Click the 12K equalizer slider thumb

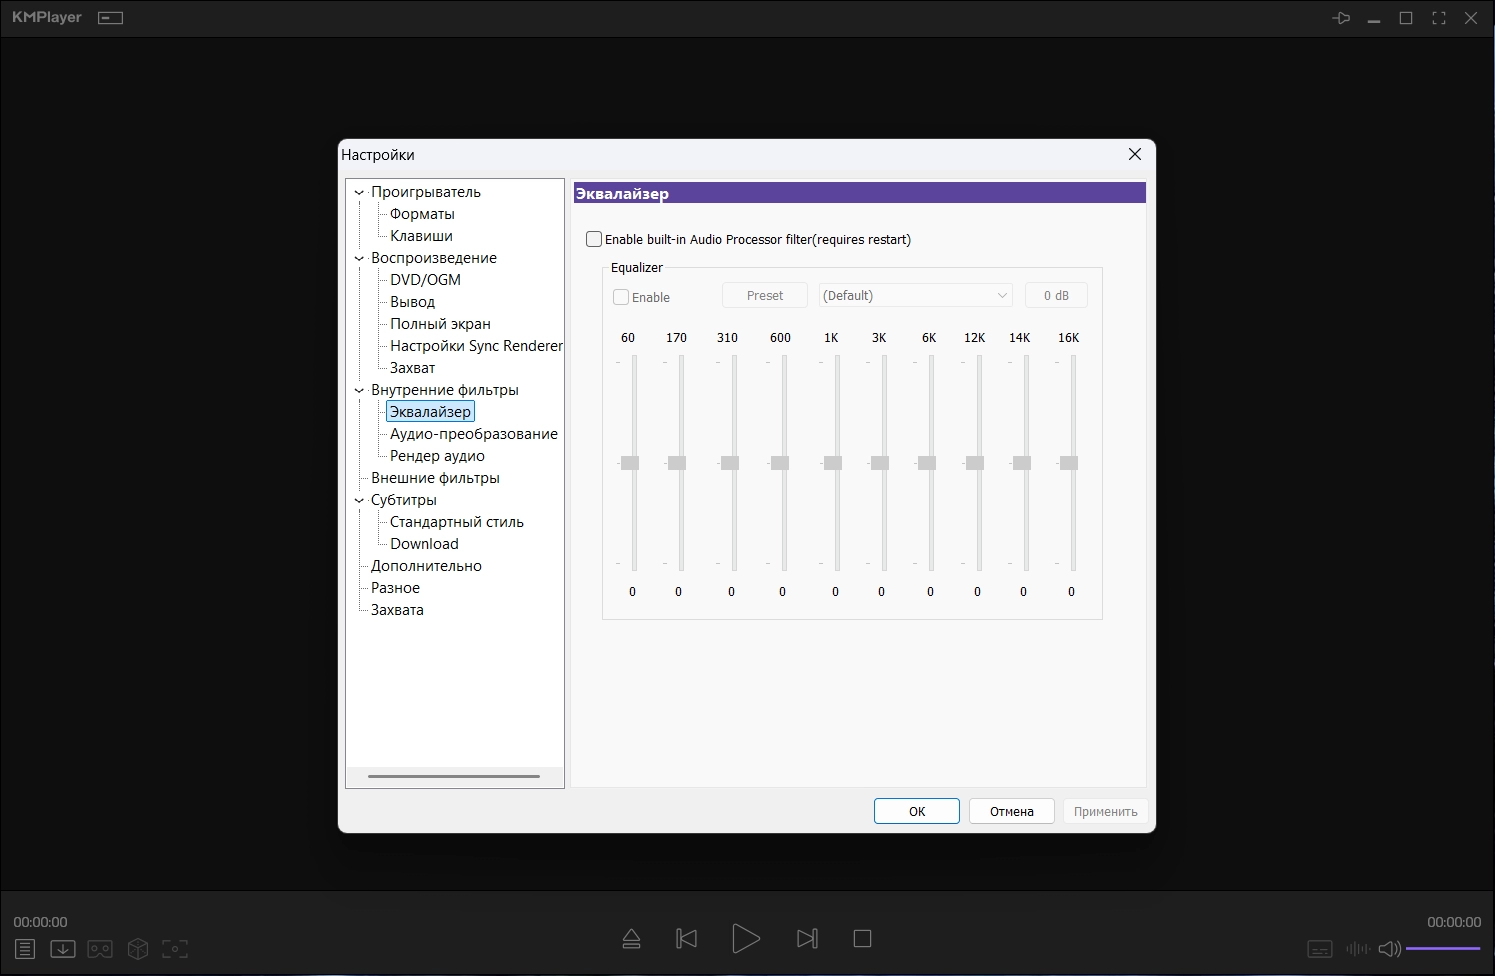[975, 463]
